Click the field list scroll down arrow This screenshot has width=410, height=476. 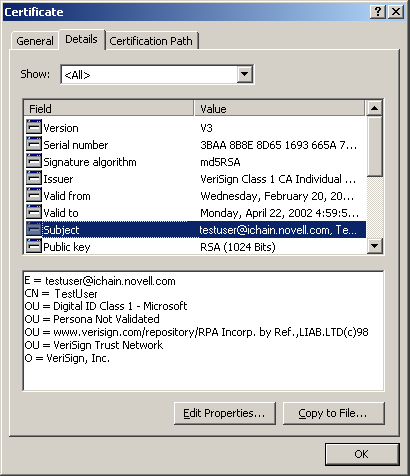click(x=374, y=246)
